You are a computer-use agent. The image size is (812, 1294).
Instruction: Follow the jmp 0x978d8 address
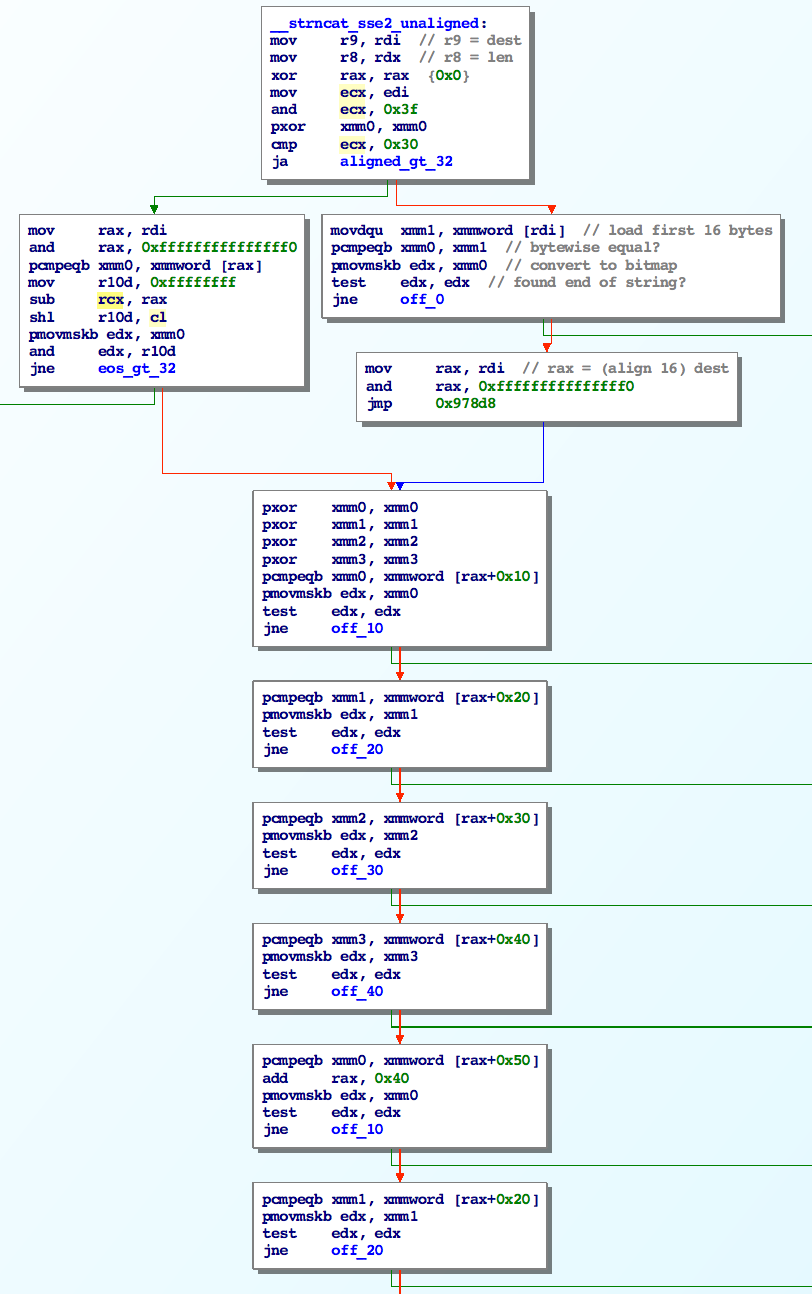[466, 404]
